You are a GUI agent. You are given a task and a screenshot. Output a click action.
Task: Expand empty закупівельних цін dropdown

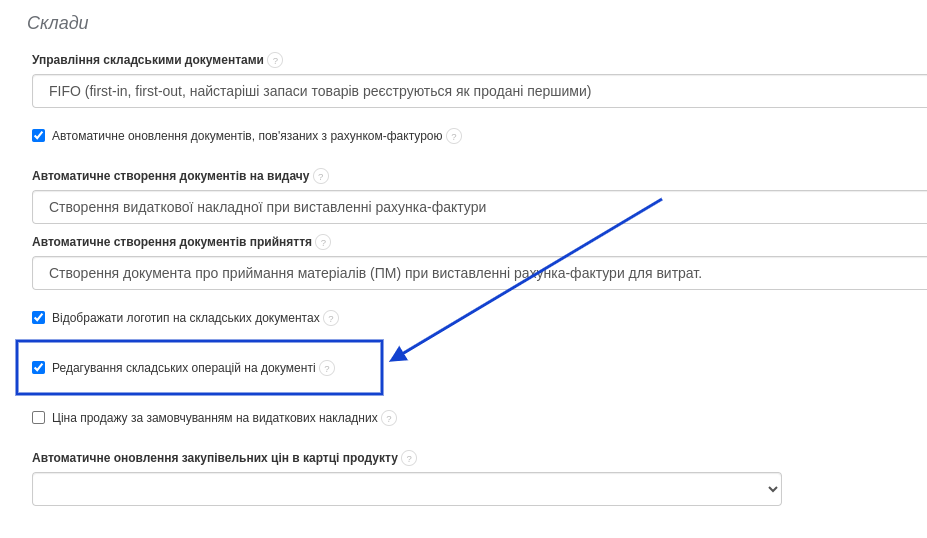pyautogui.click(x=407, y=489)
